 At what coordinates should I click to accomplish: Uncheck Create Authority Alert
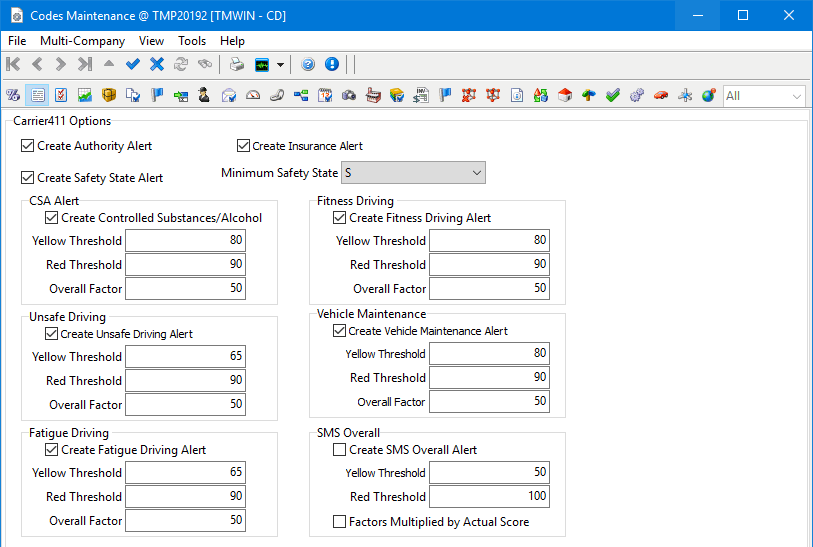click(x=27, y=146)
